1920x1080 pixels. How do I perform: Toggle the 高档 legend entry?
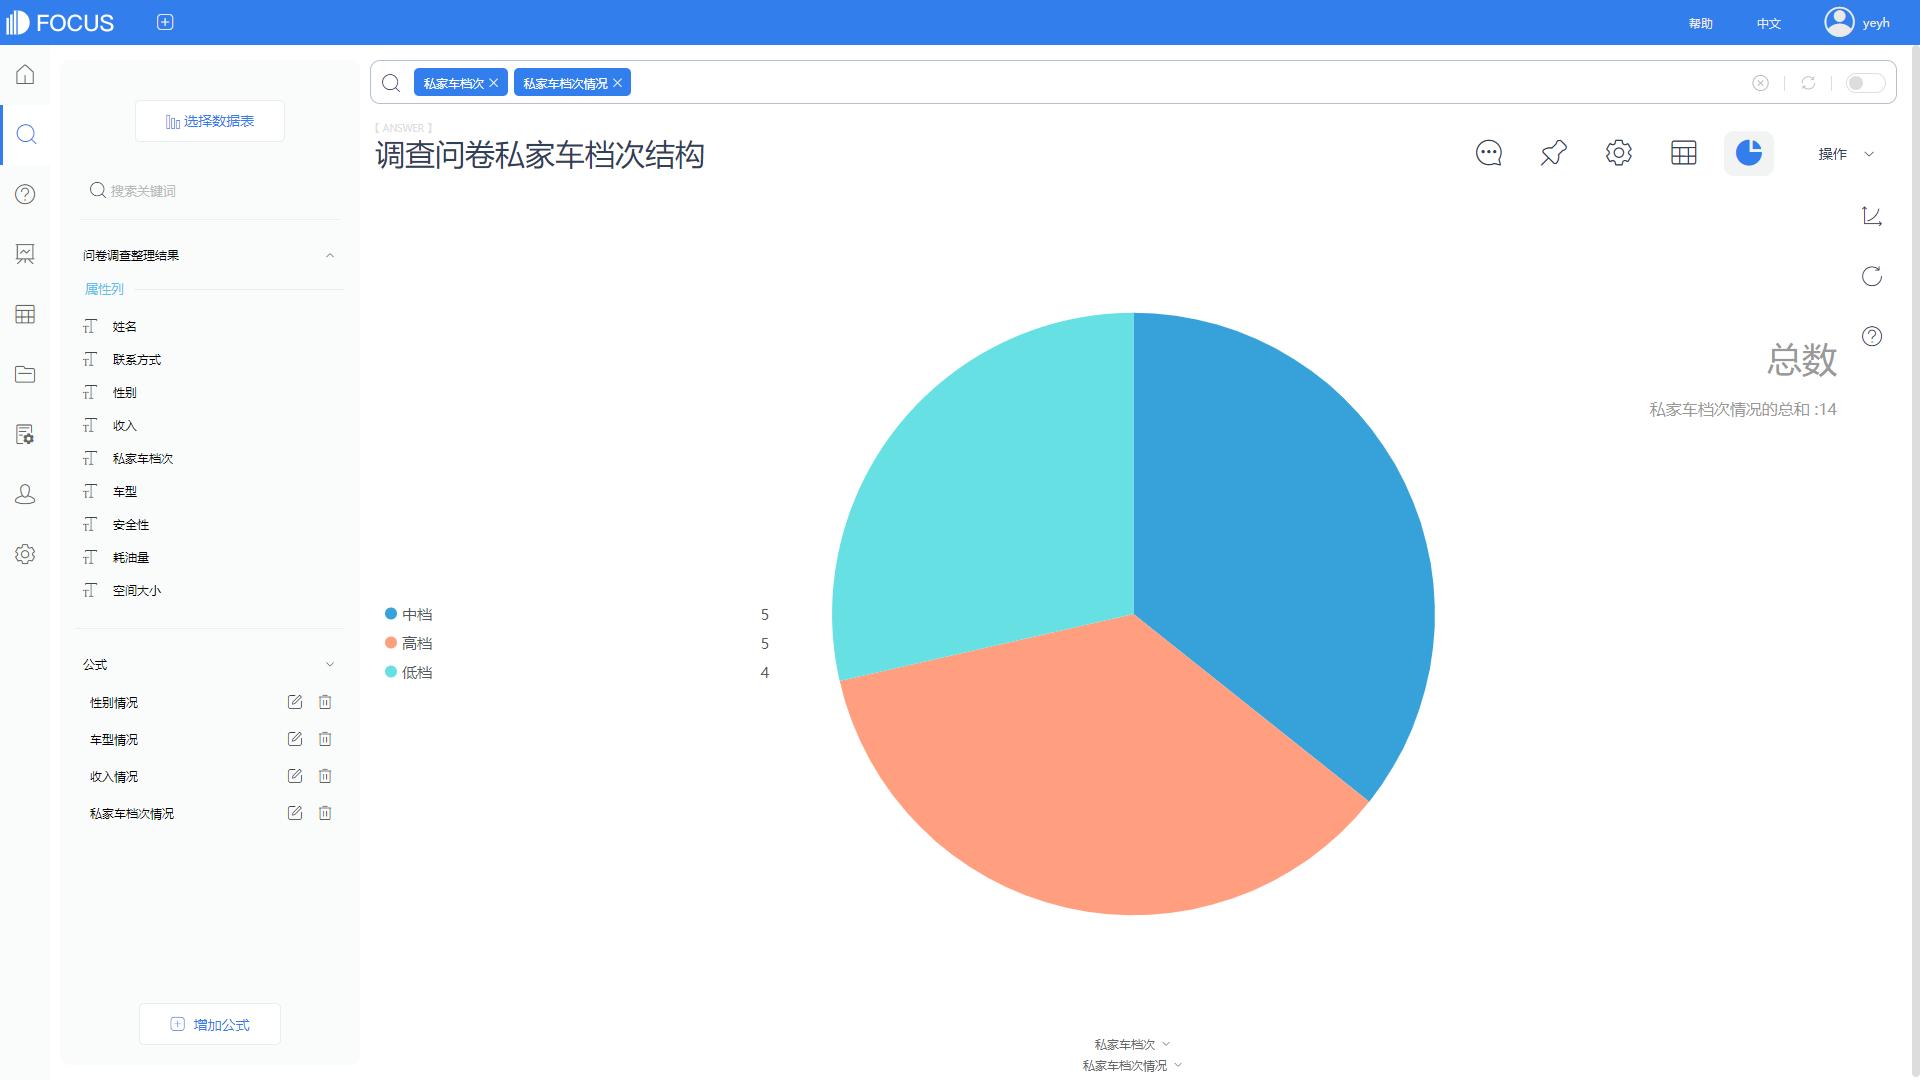(416, 643)
